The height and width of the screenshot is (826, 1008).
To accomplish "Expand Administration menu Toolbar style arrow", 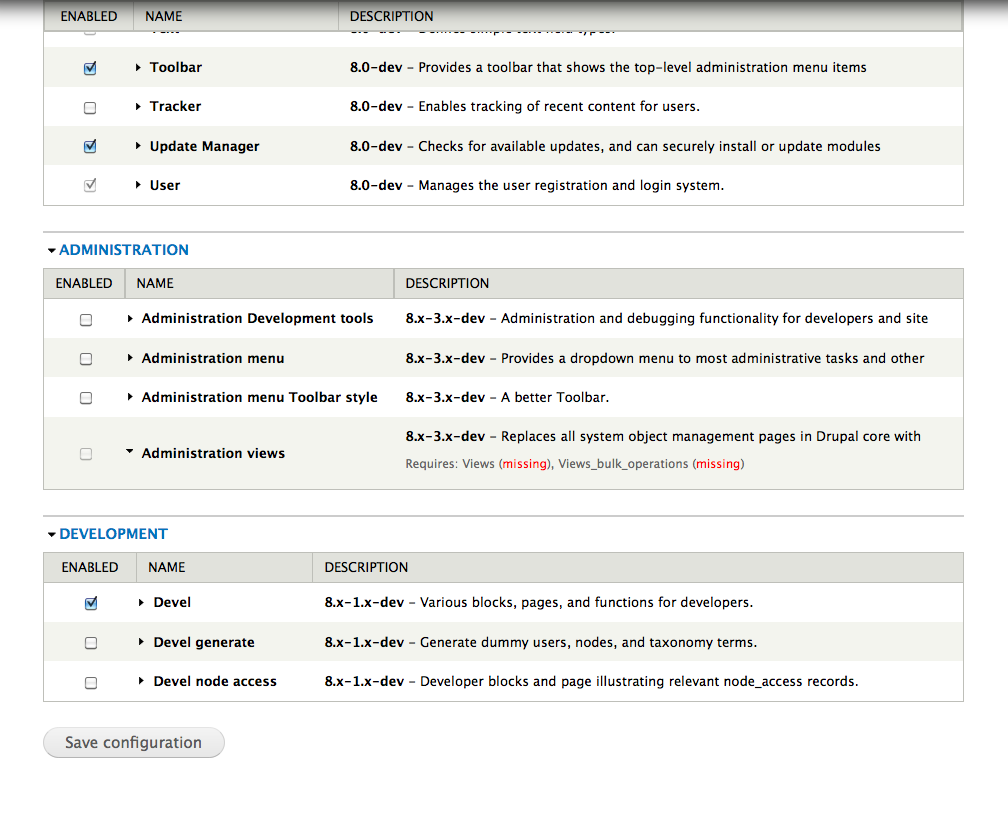I will coord(130,397).
